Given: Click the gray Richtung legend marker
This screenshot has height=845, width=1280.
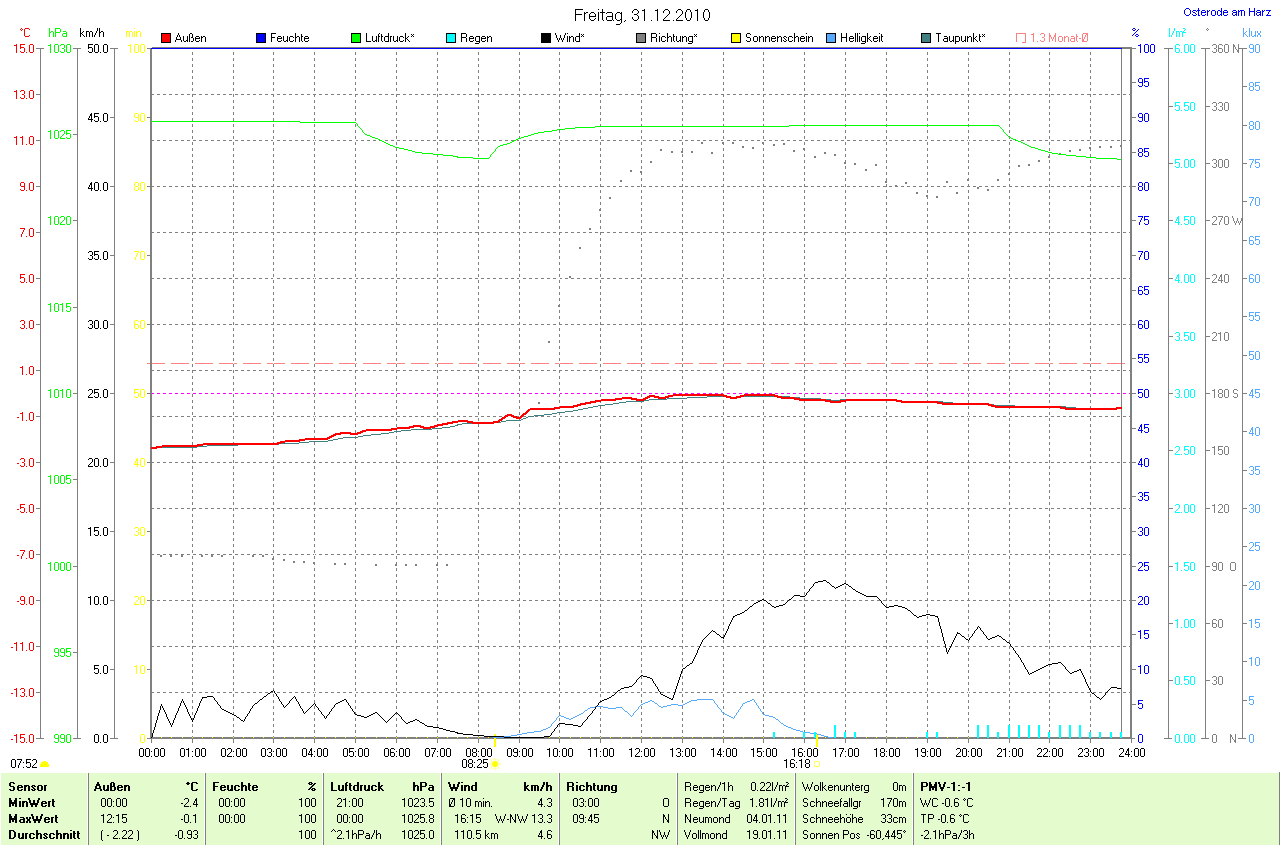Looking at the screenshot, I should [641, 38].
